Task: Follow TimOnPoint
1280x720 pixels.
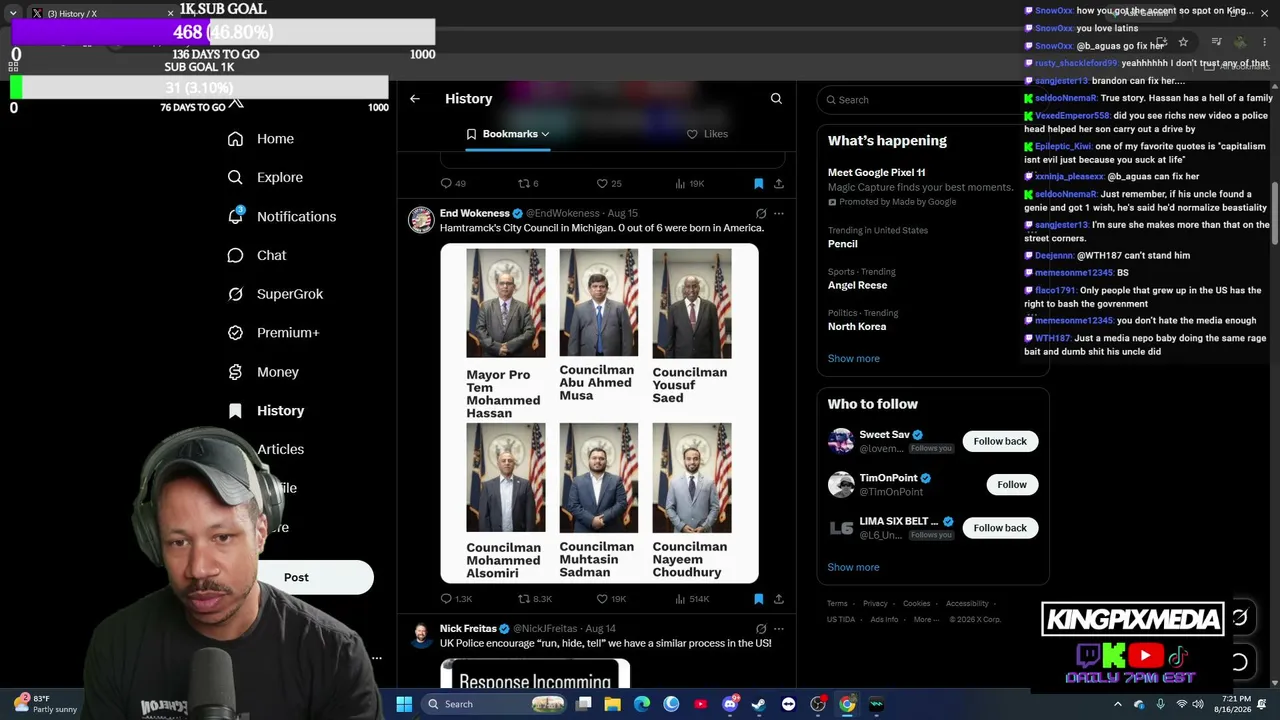Action: coord(1011,485)
